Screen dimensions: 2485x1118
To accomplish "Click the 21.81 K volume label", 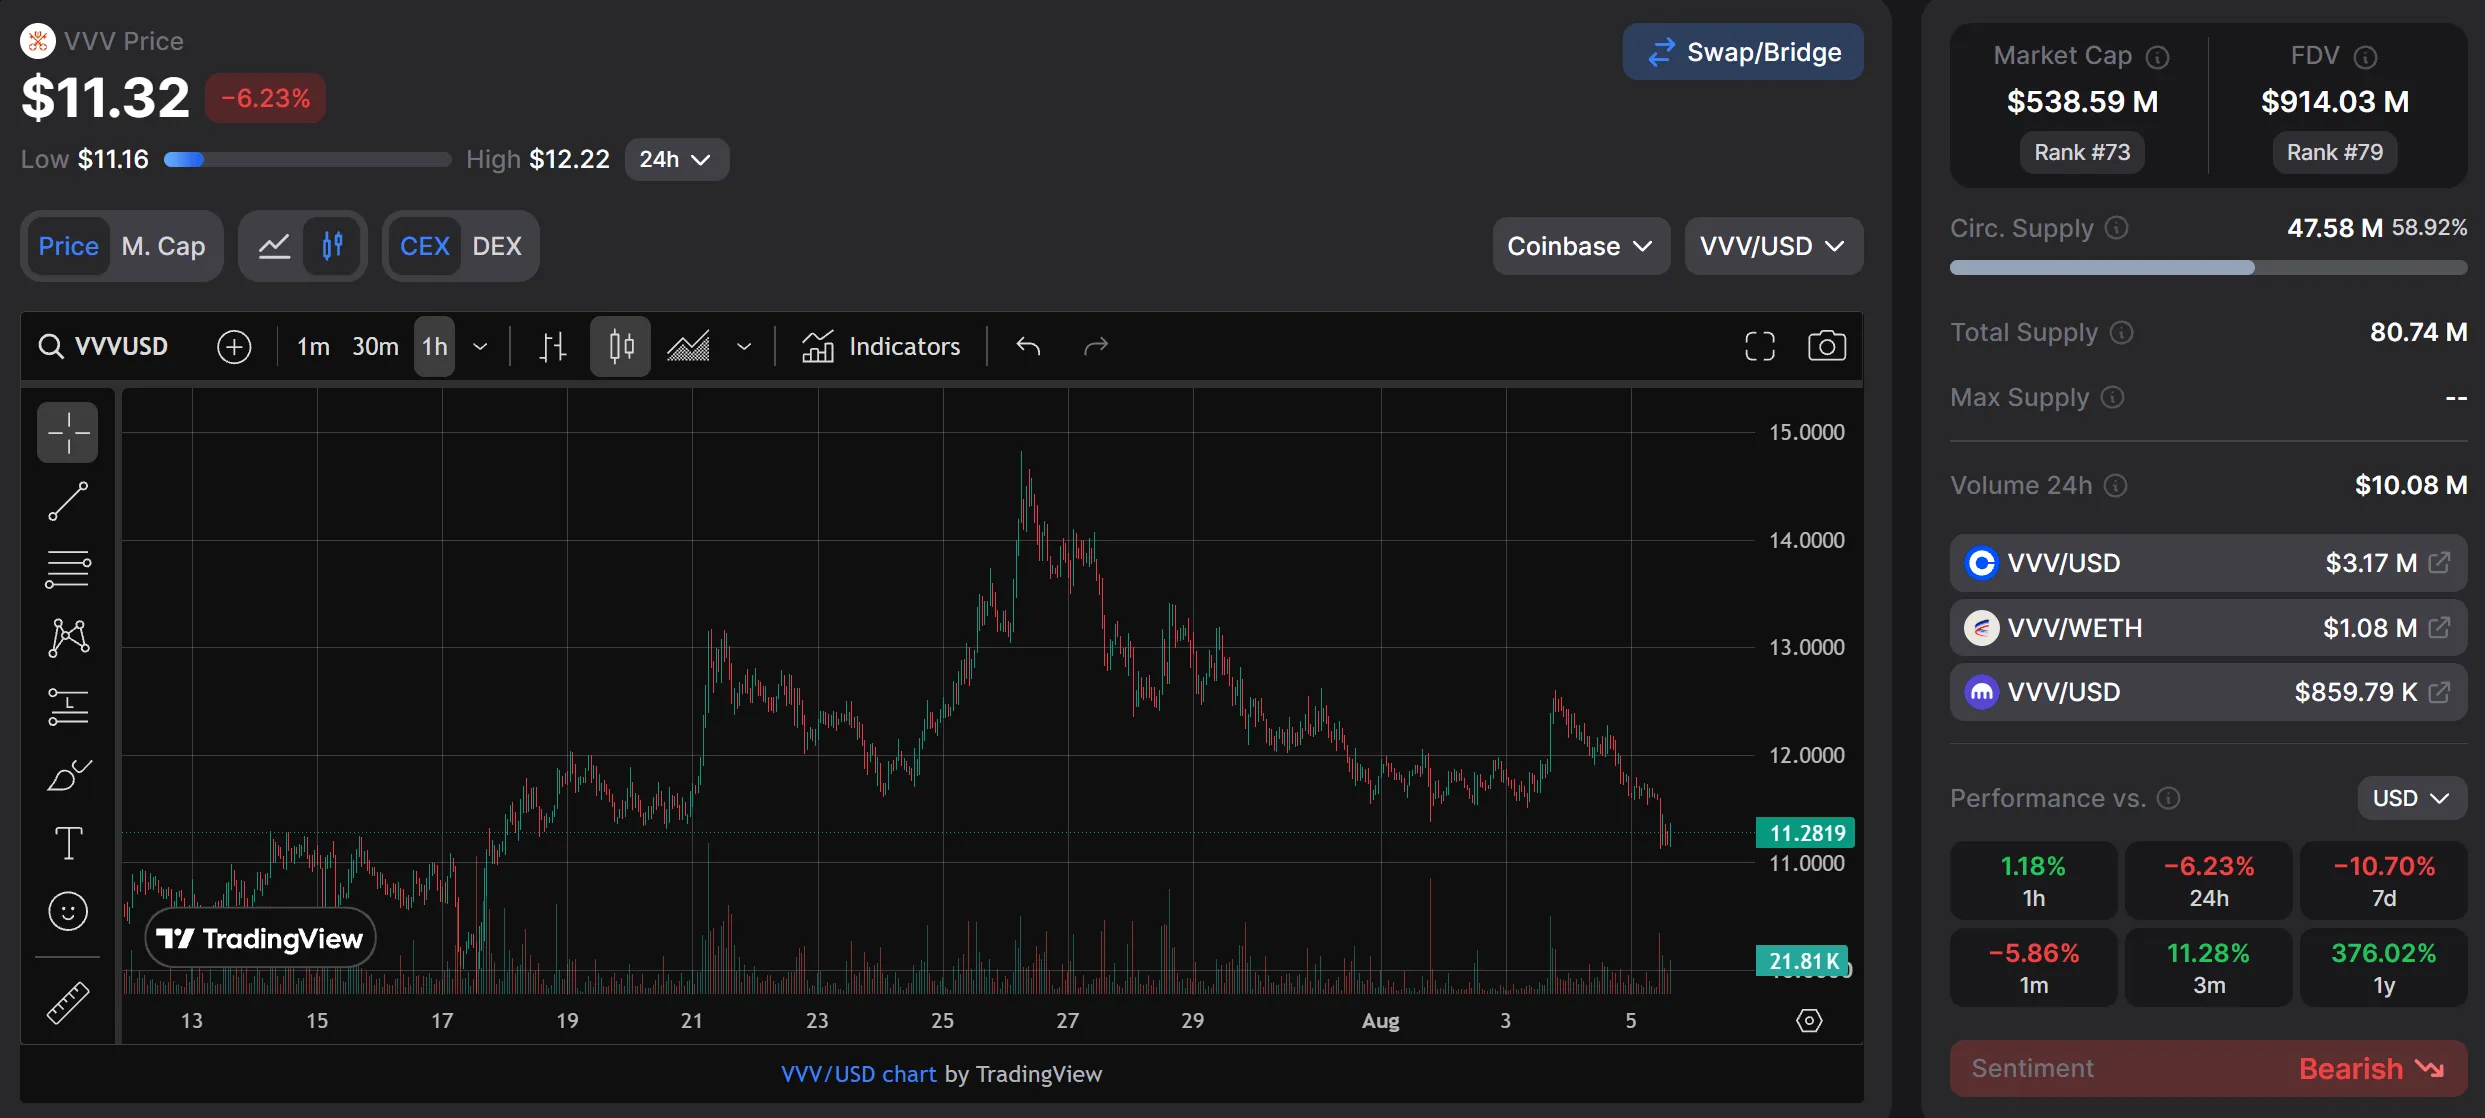I will click(1802, 961).
